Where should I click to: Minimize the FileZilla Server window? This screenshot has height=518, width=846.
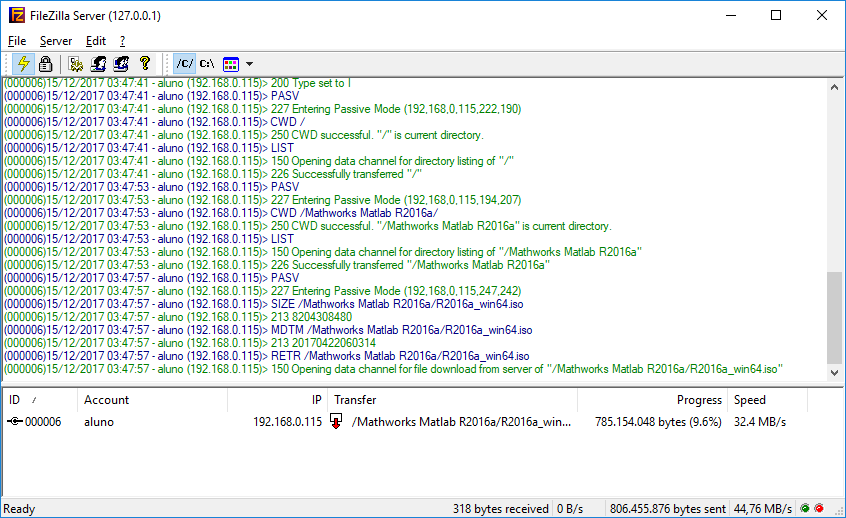(731, 15)
